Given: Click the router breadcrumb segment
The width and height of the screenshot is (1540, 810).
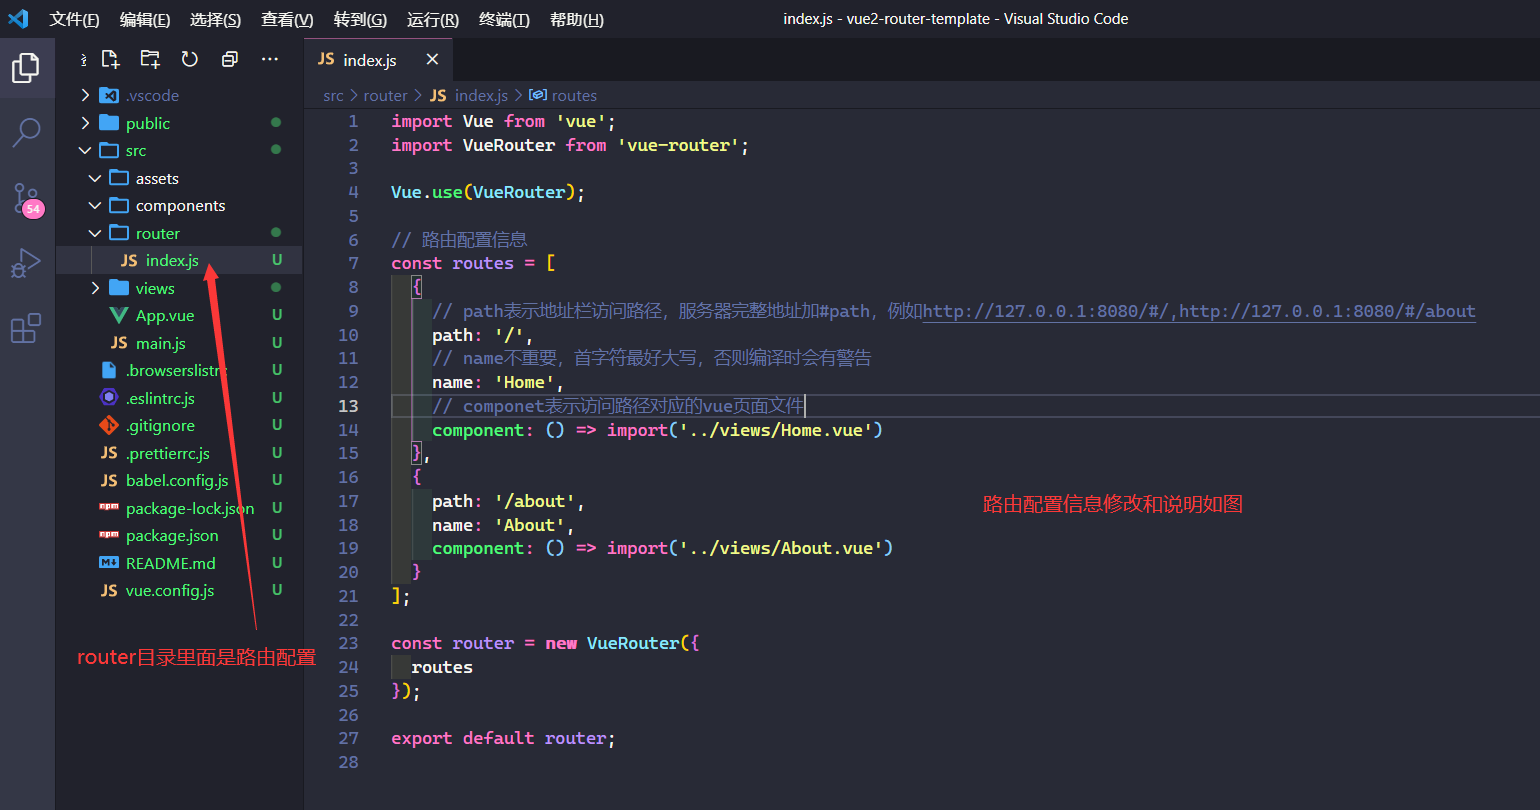Looking at the screenshot, I should 385,96.
